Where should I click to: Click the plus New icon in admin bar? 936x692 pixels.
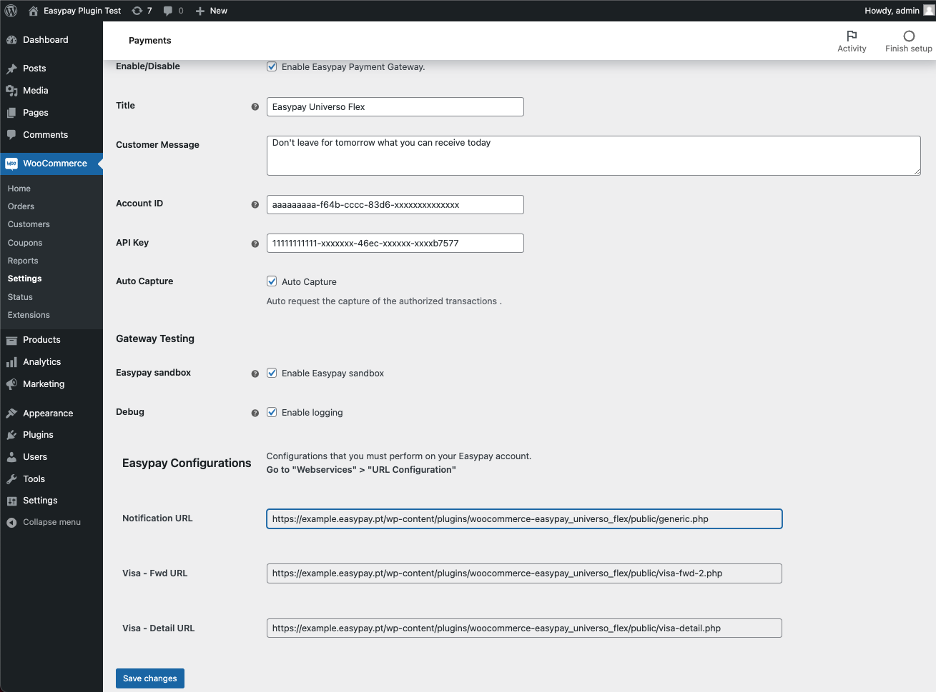200,11
